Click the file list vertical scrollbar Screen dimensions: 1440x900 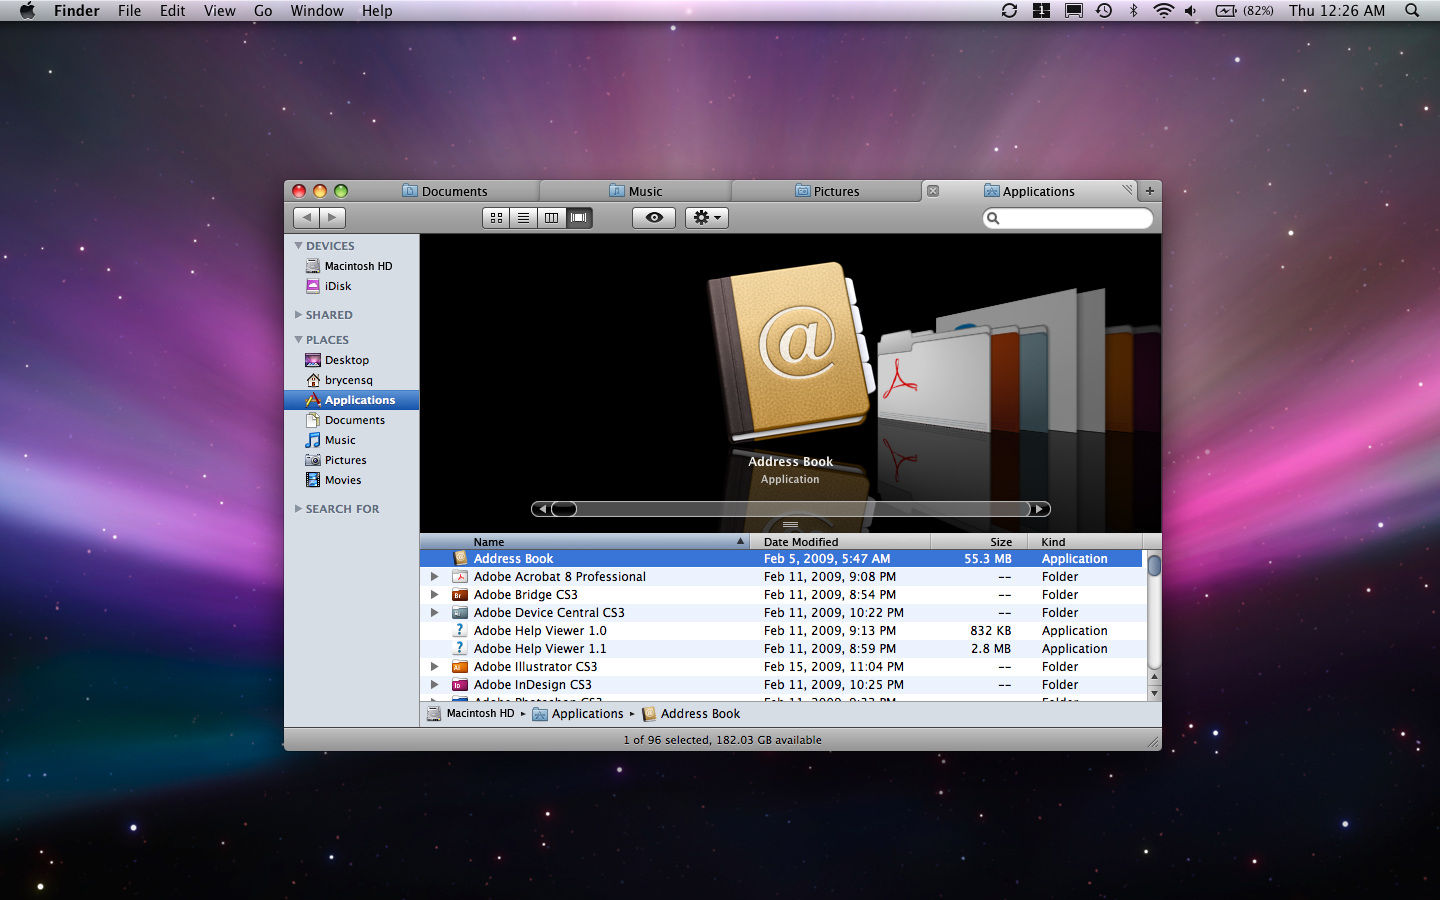click(1154, 566)
